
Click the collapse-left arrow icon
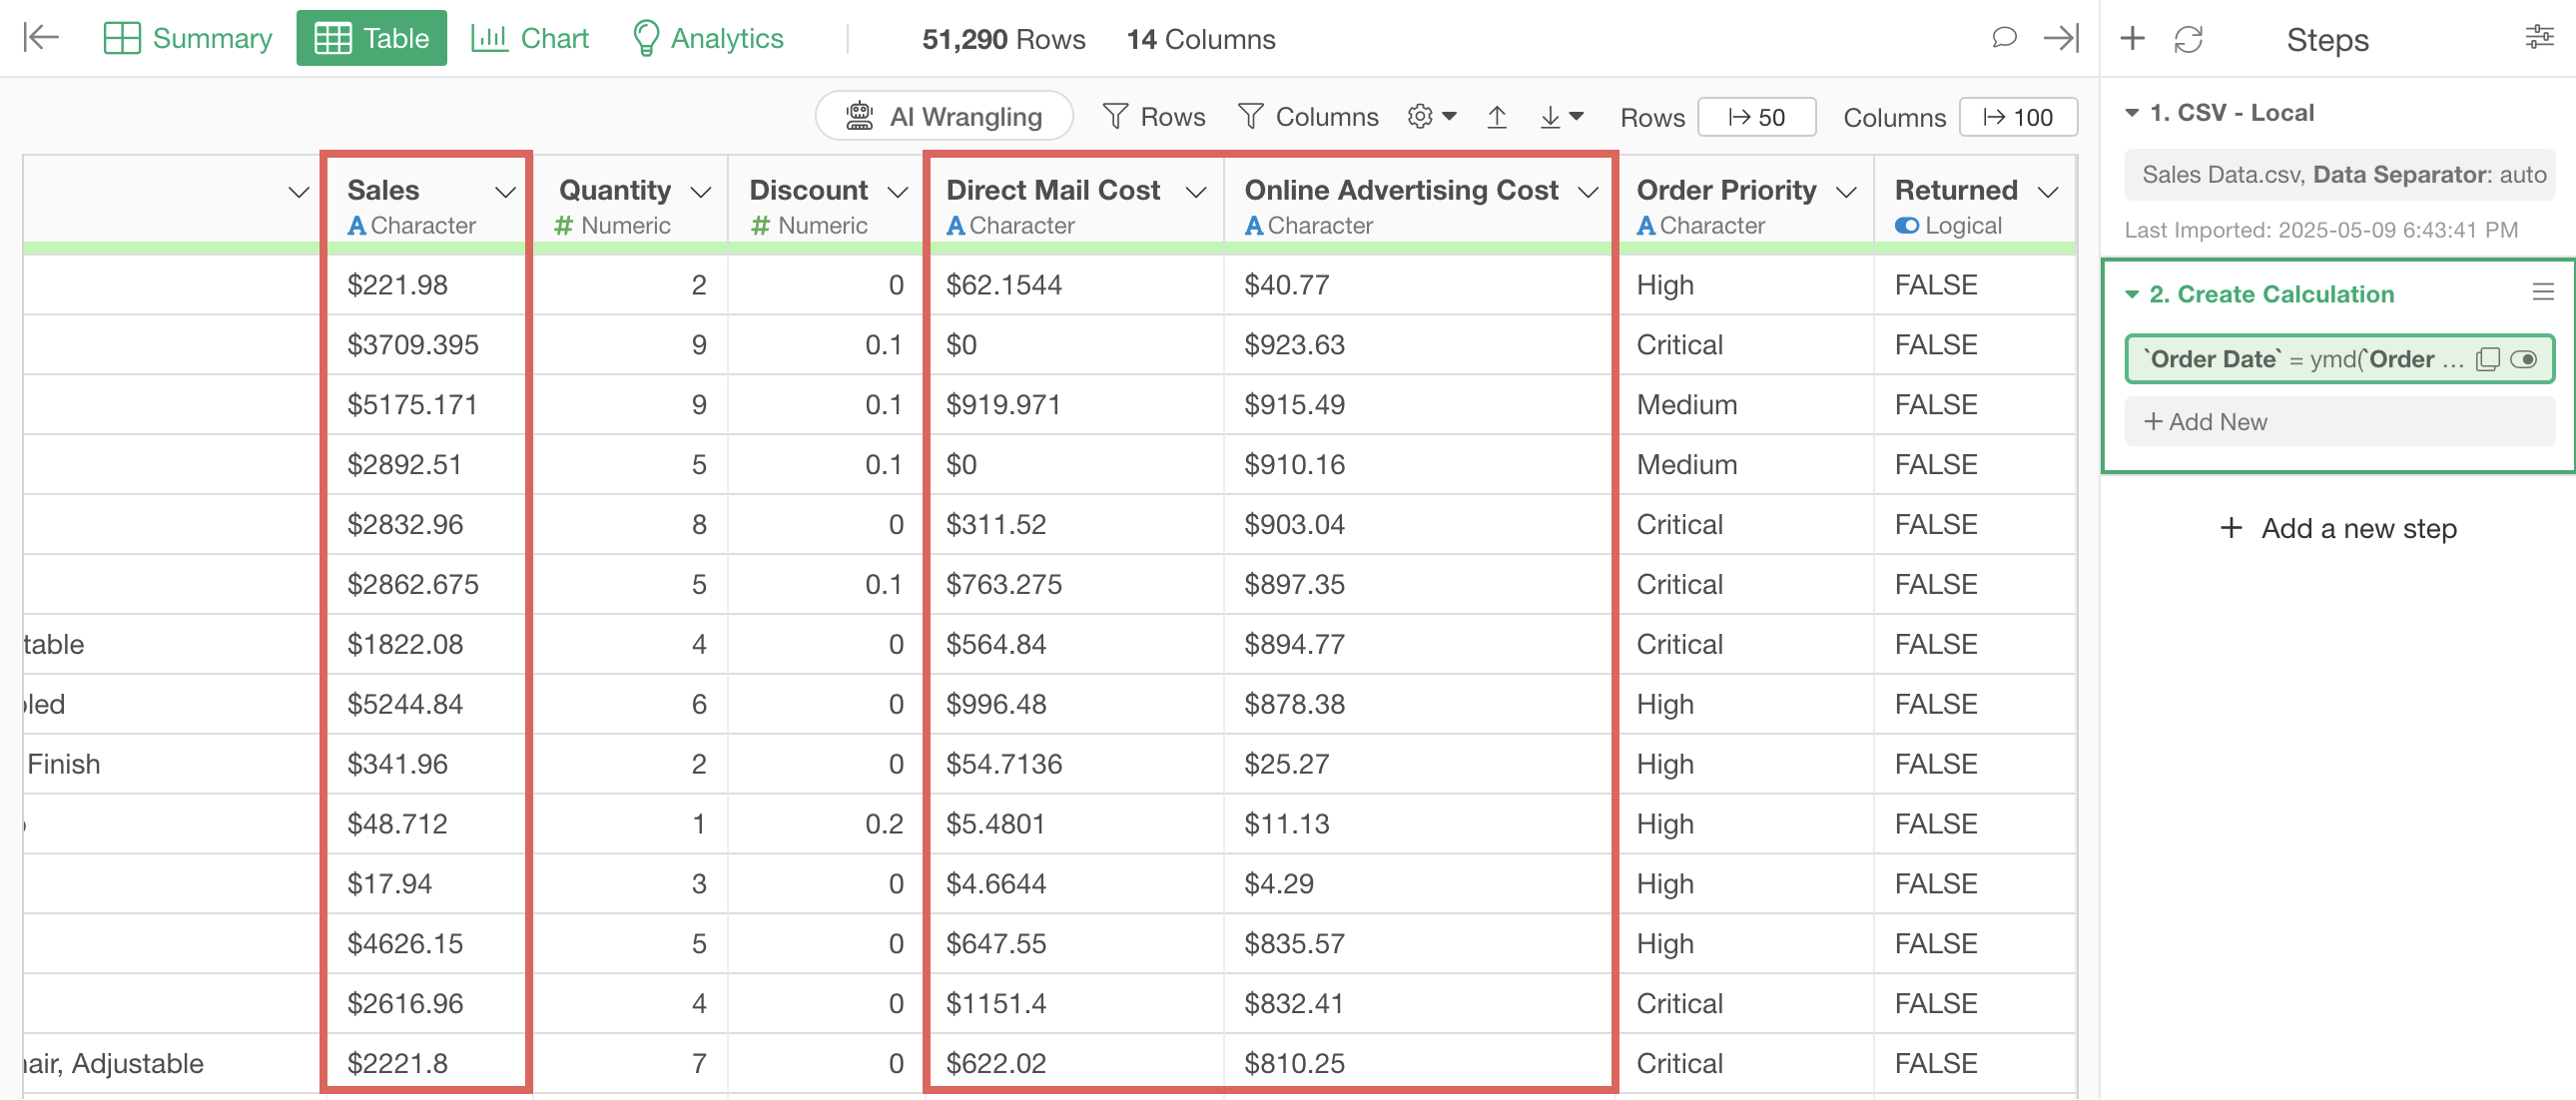41,38
